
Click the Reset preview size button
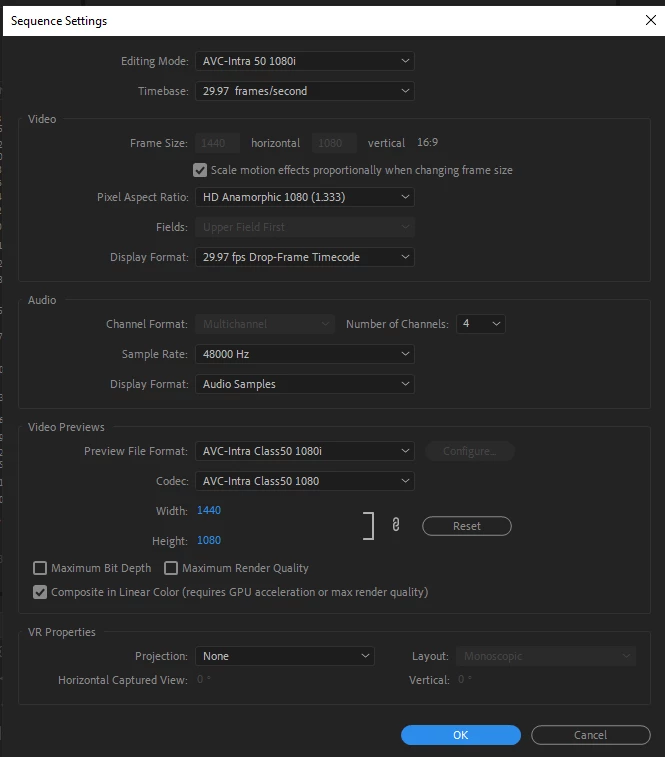(x=467, y=526)
